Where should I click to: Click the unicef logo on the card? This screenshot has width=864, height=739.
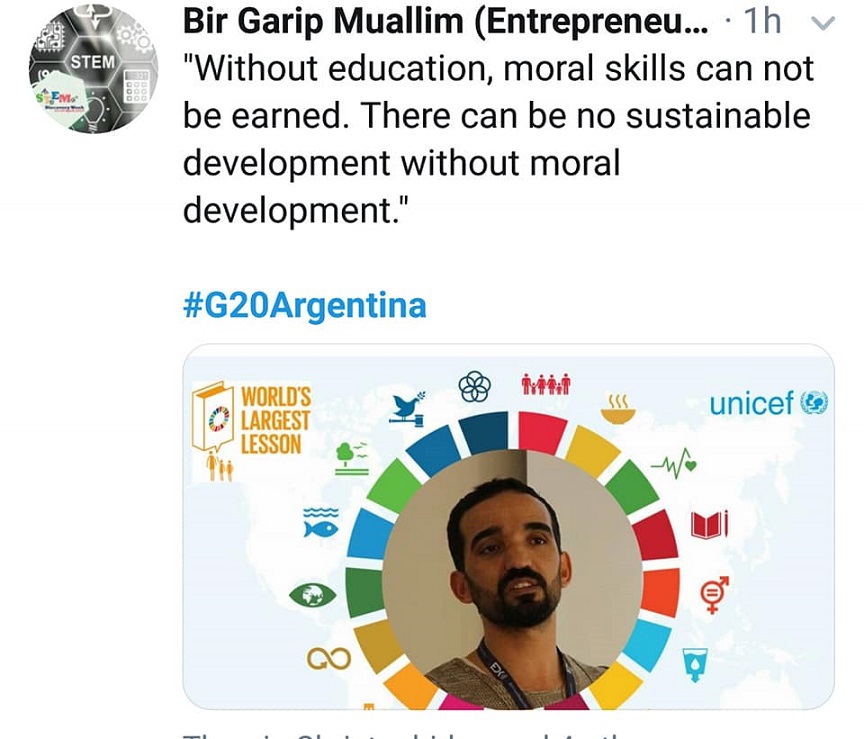(768, 403)
